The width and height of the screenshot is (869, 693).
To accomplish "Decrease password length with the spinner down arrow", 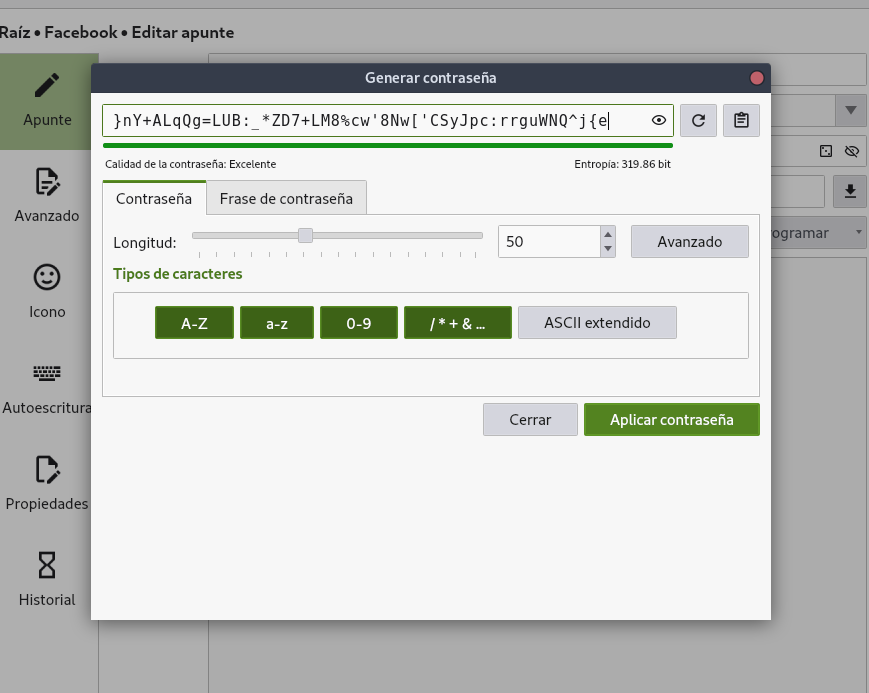I will 607,249.
